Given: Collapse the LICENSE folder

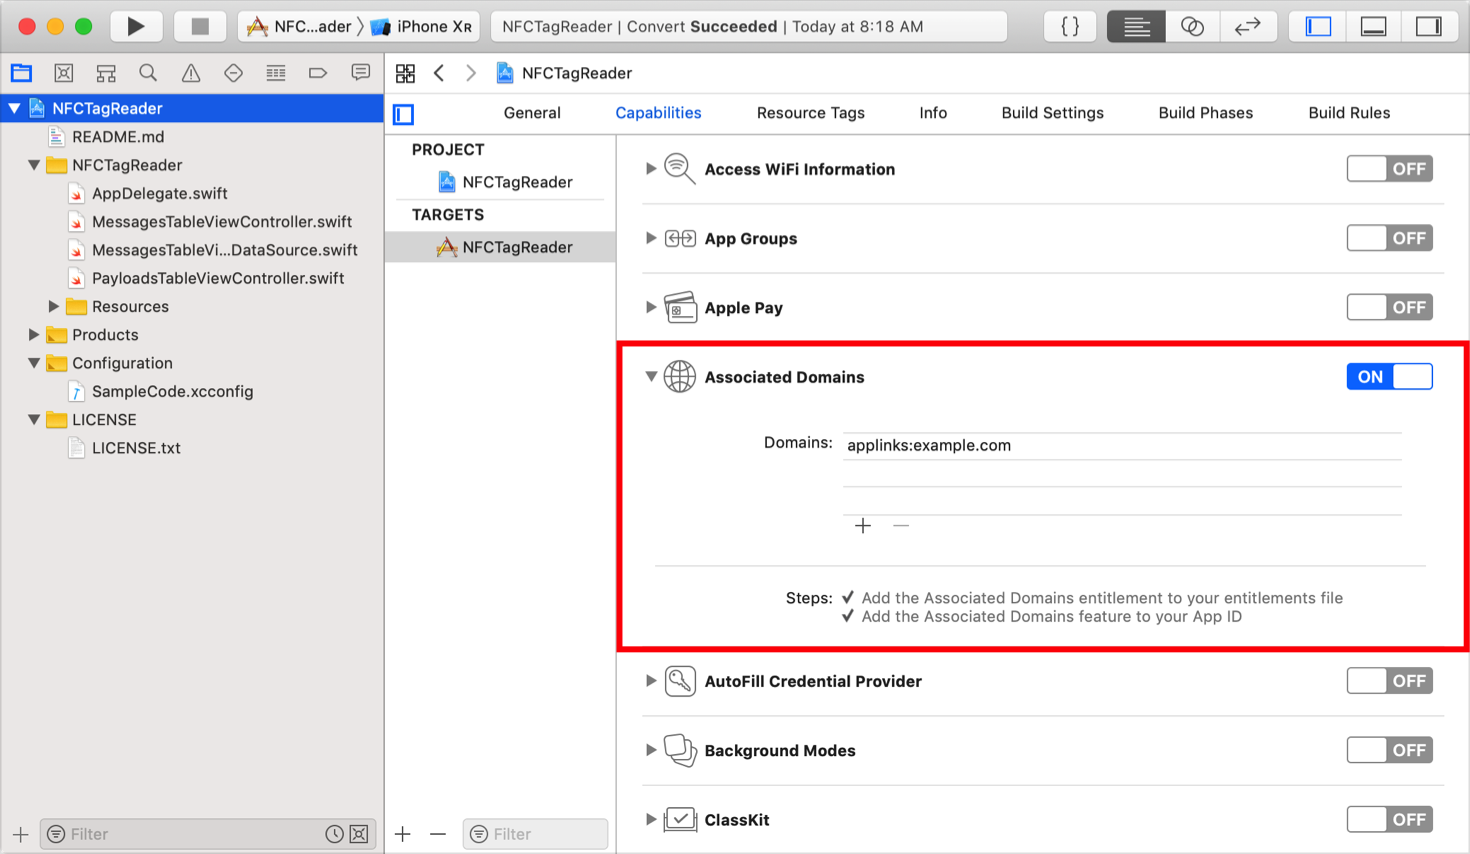Looking at the screenshot, I should [35, 419].
